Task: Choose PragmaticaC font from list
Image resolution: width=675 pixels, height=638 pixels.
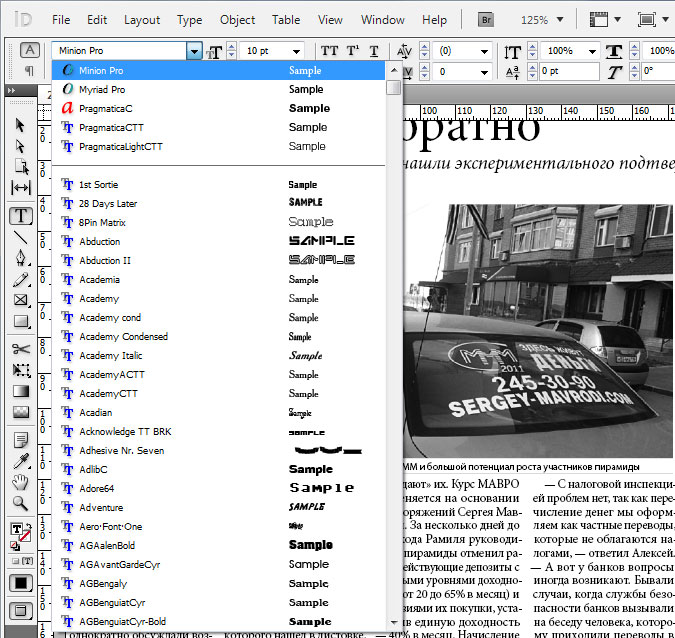Action: pos(218,108)
